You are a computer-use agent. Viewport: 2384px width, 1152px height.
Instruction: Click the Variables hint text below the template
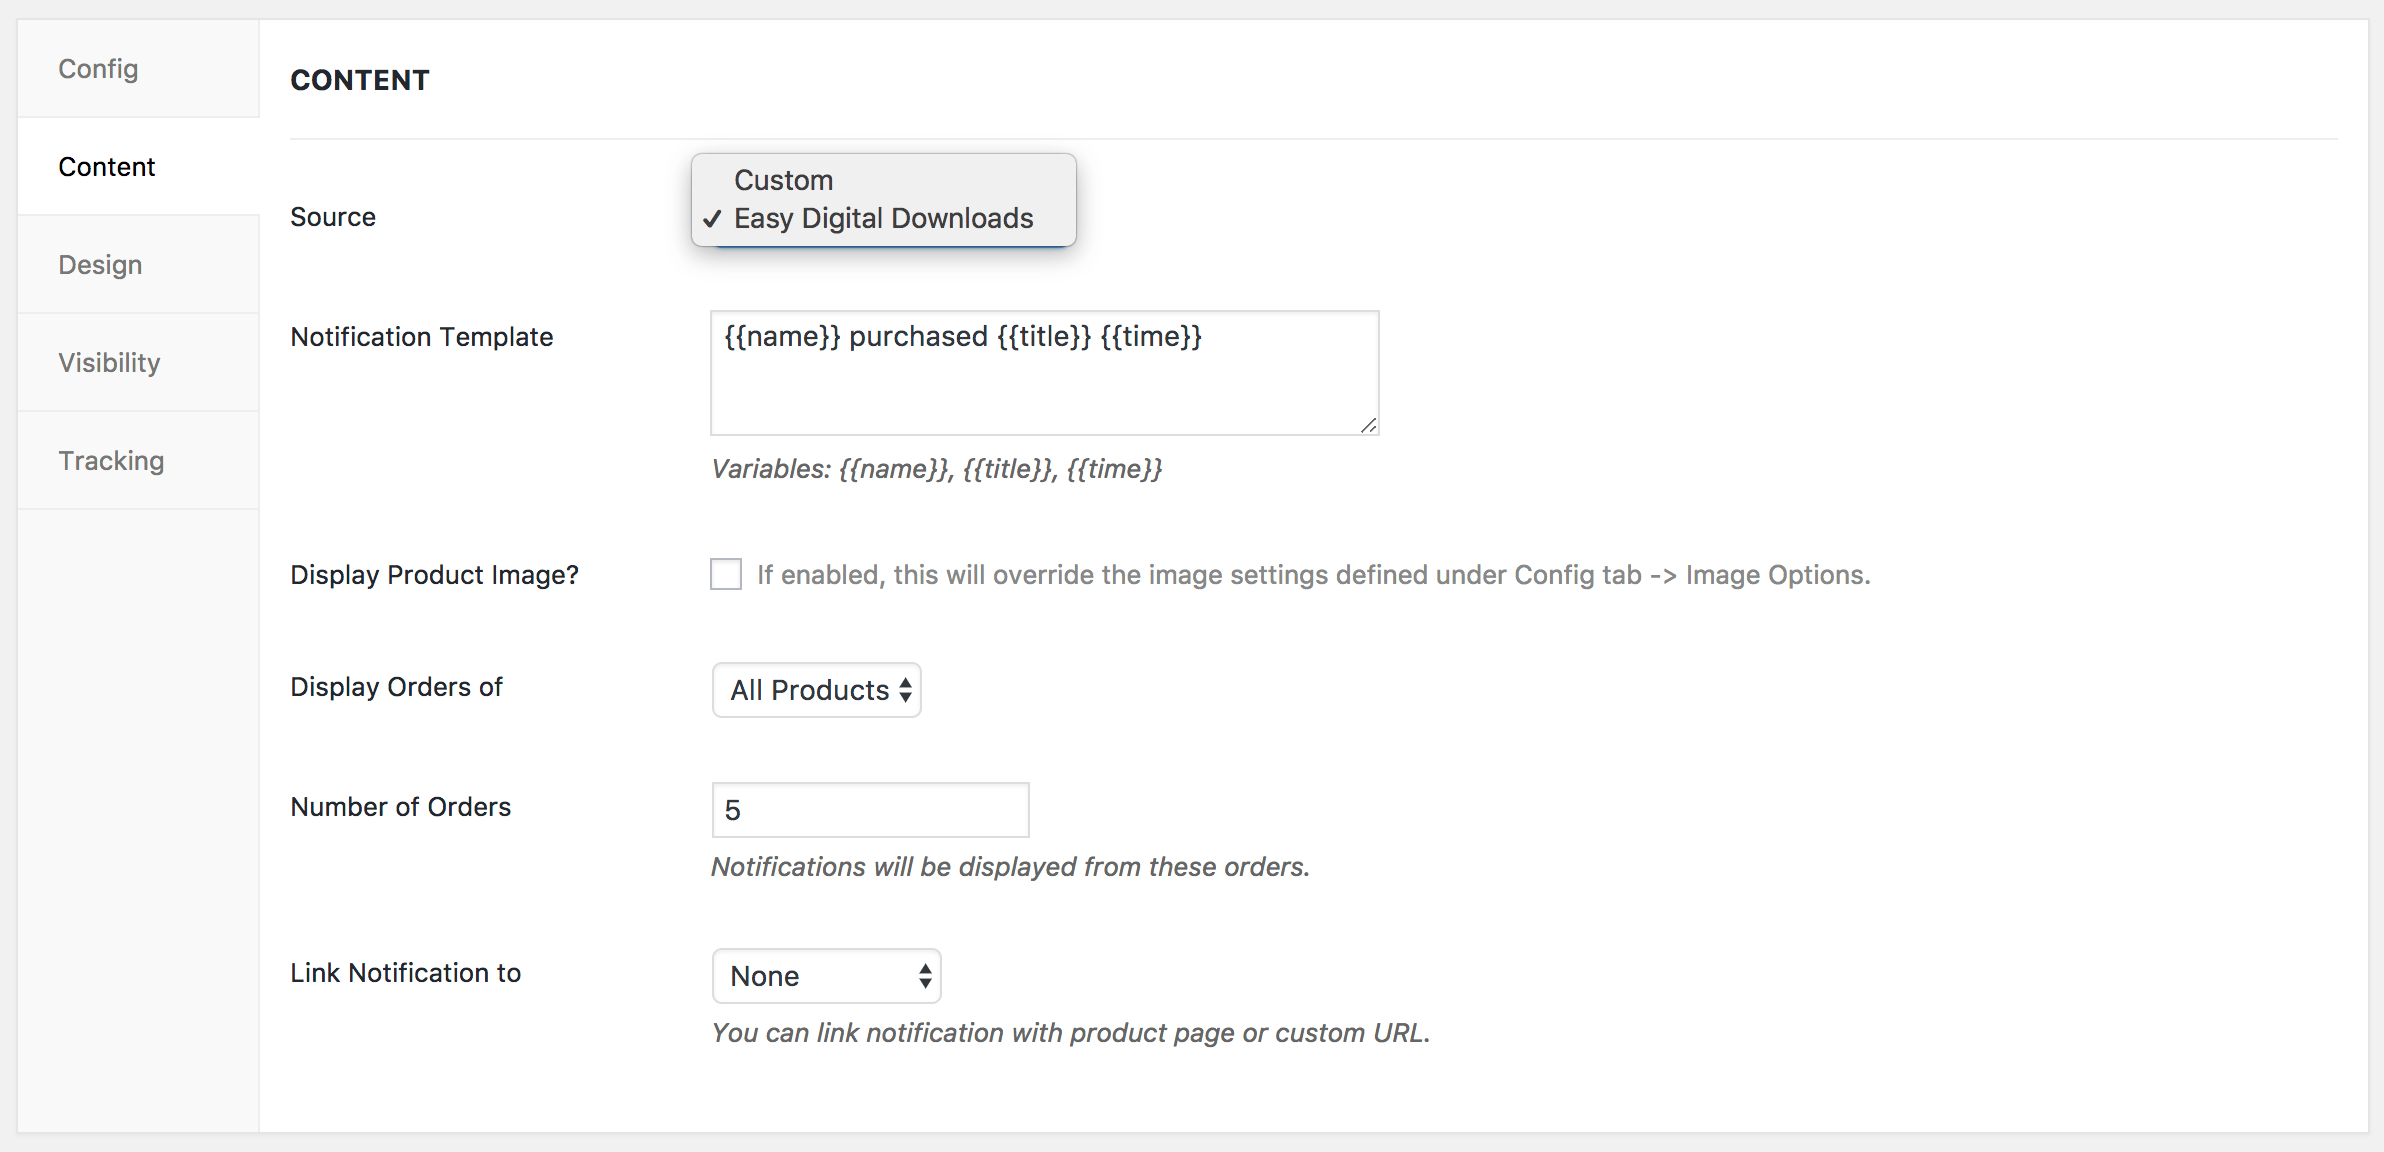pos(937,469)
